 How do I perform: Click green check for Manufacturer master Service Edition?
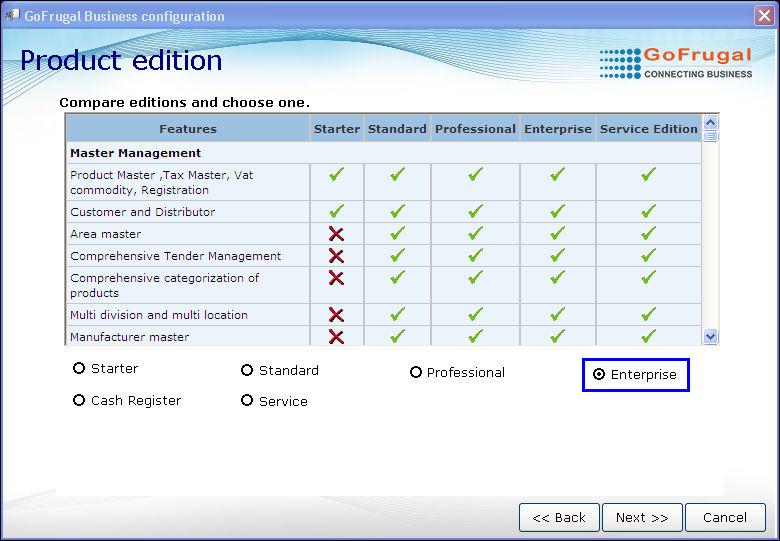[648, 336]
